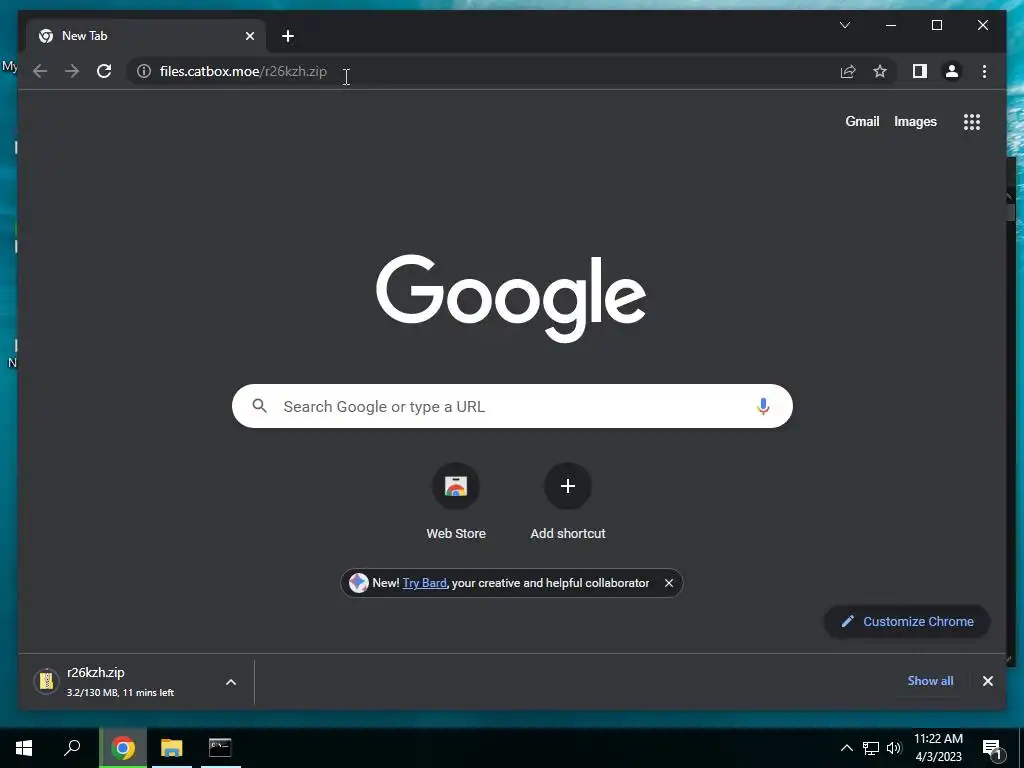Image resolution: width=1024 pixels, height=768 pixels.
Task: Expand r26kzh.zip download options arrow
Action: coord(231,682)
